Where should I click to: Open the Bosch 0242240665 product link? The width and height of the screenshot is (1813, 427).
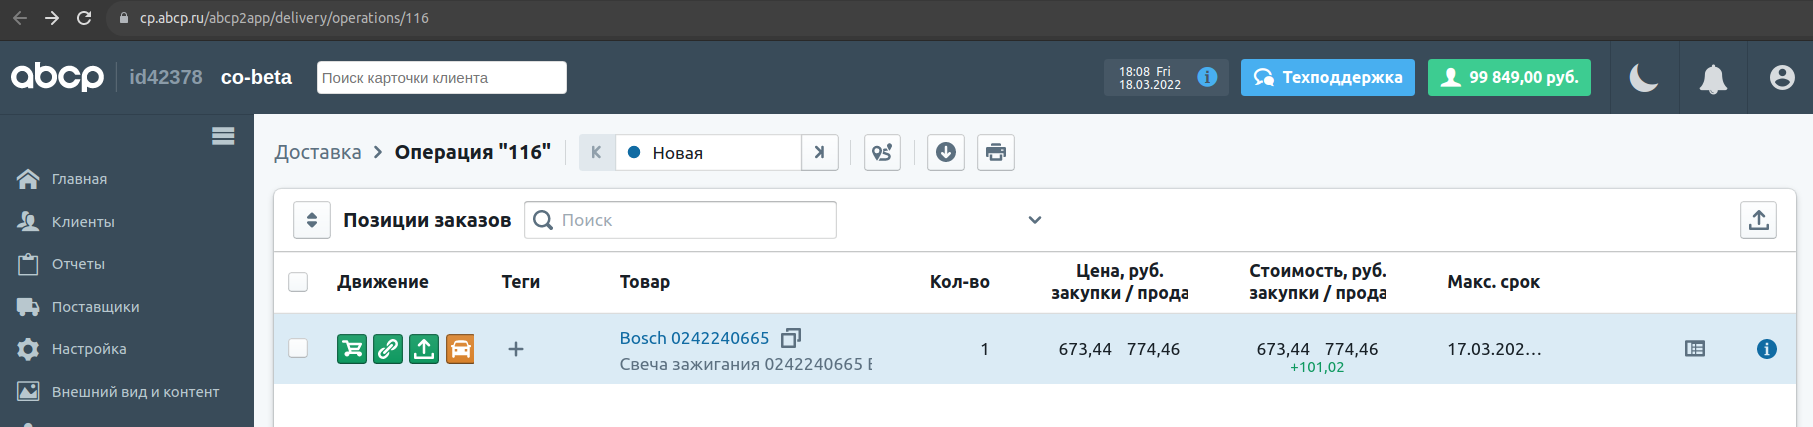694,338
